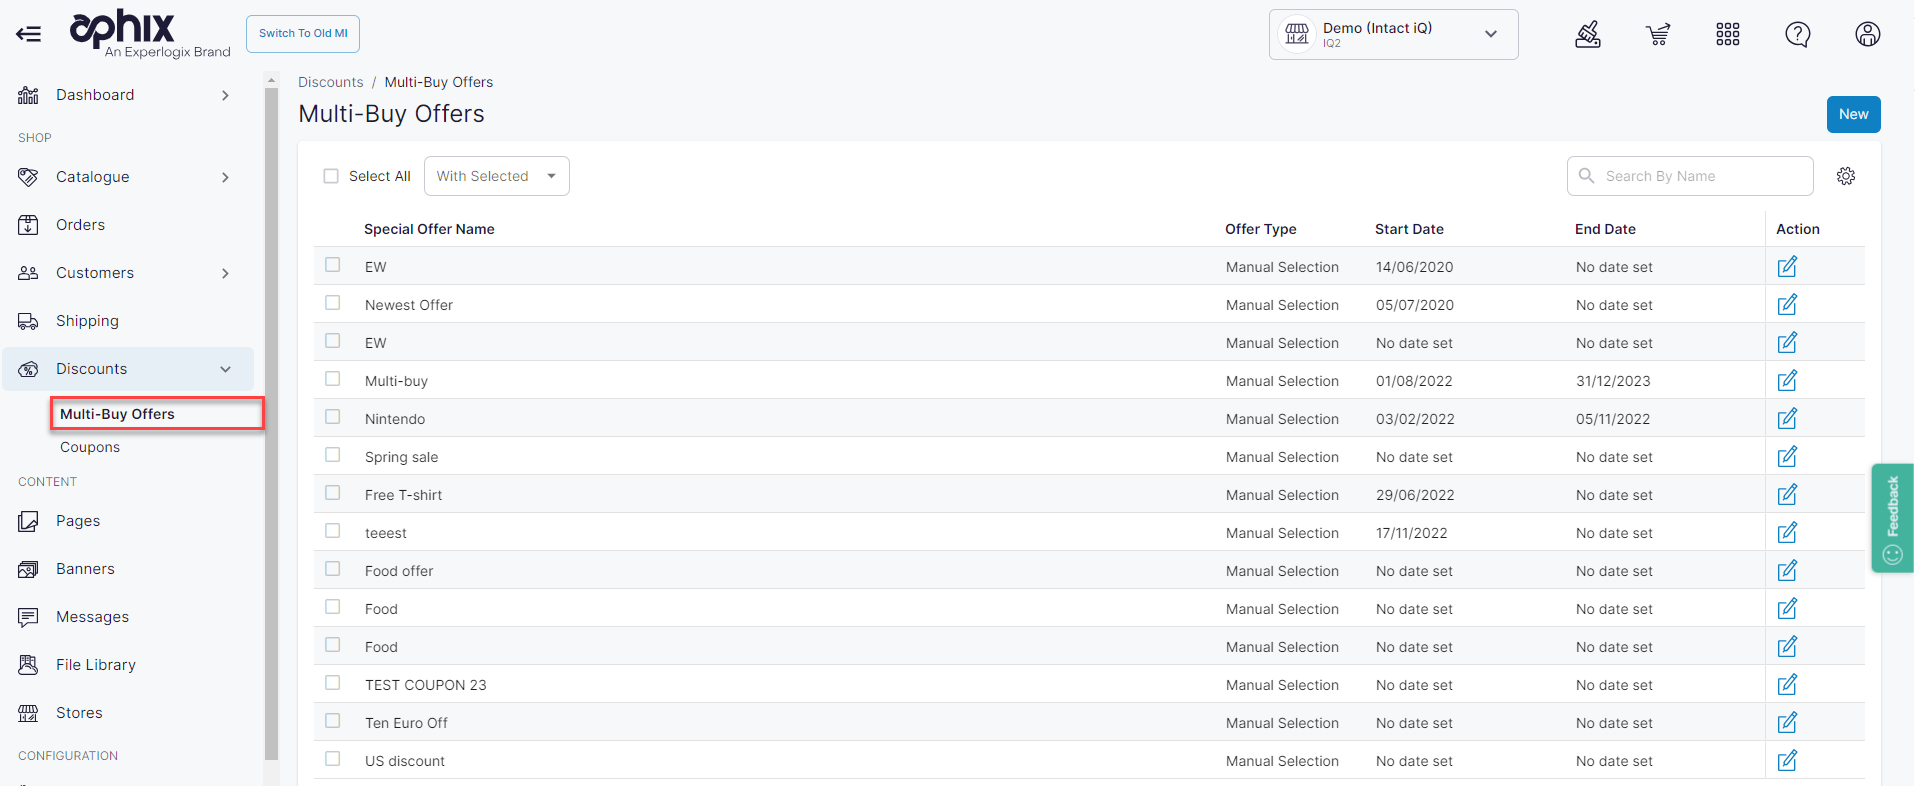Go to Orders in the sidebar
1915x786 pixels.
pos(80,225)
